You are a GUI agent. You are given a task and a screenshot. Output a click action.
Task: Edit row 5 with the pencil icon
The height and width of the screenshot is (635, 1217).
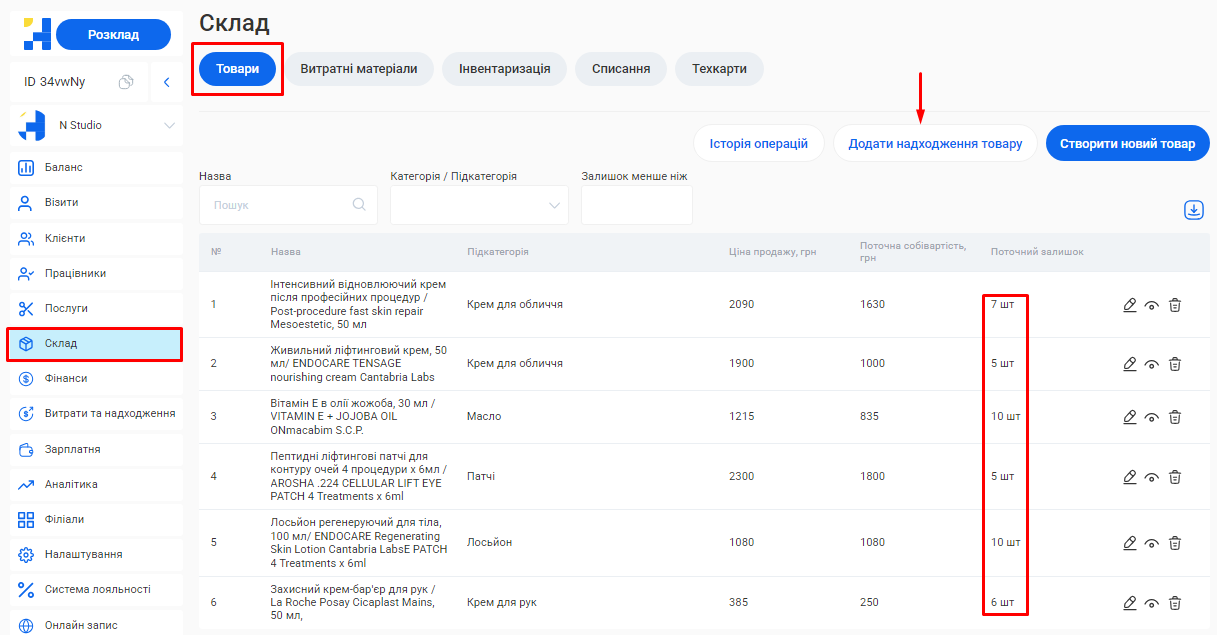[1130, 543]
